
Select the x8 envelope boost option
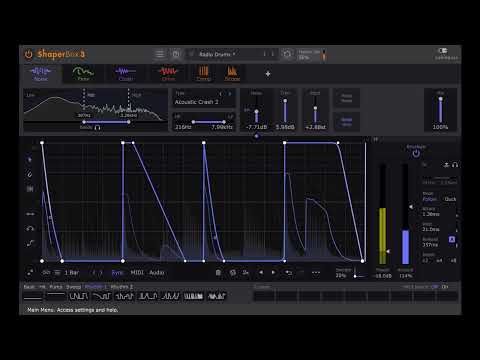pos(453,260)
